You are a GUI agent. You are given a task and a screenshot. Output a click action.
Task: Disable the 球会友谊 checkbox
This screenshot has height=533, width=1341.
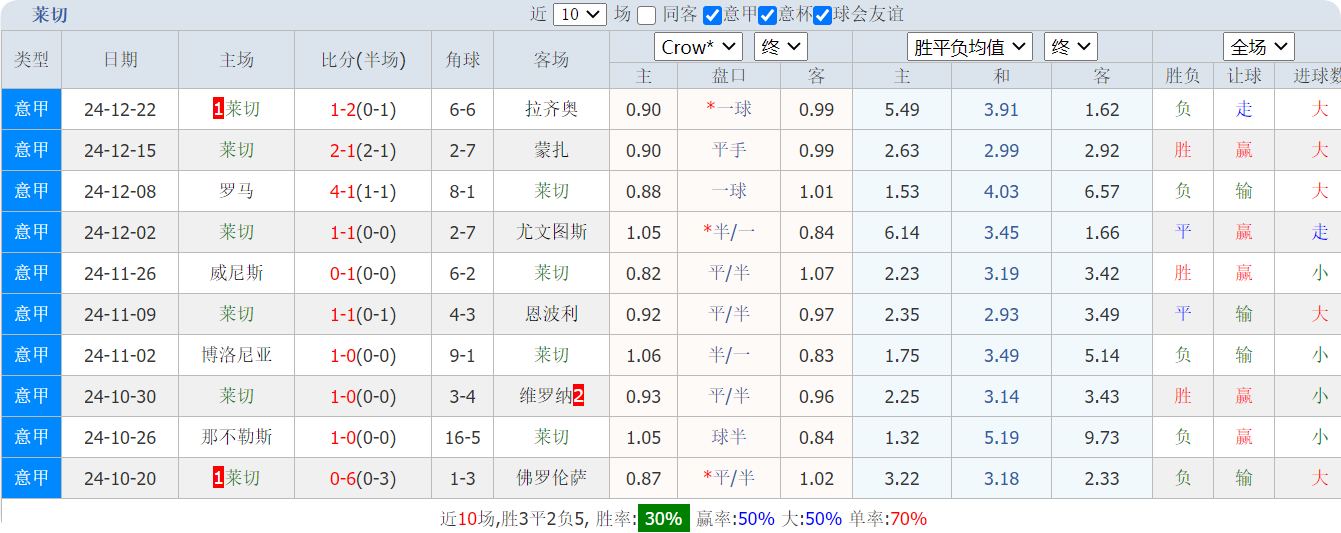[x=822, y=15]
